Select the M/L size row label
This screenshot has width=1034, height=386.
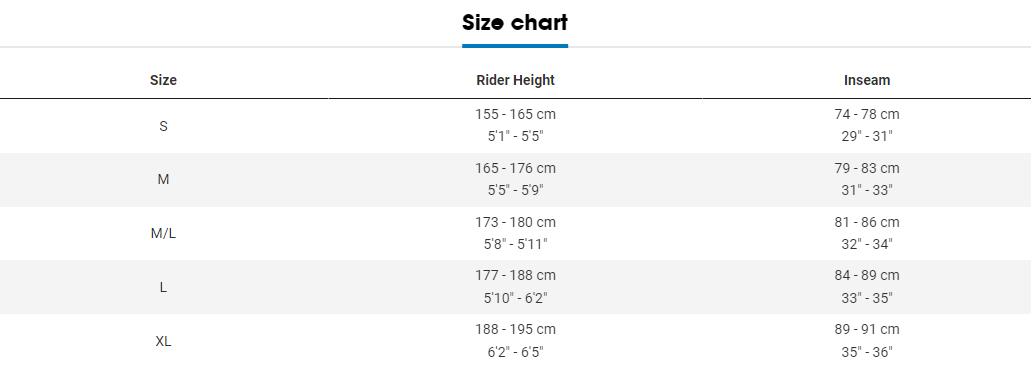pos(164,234)
